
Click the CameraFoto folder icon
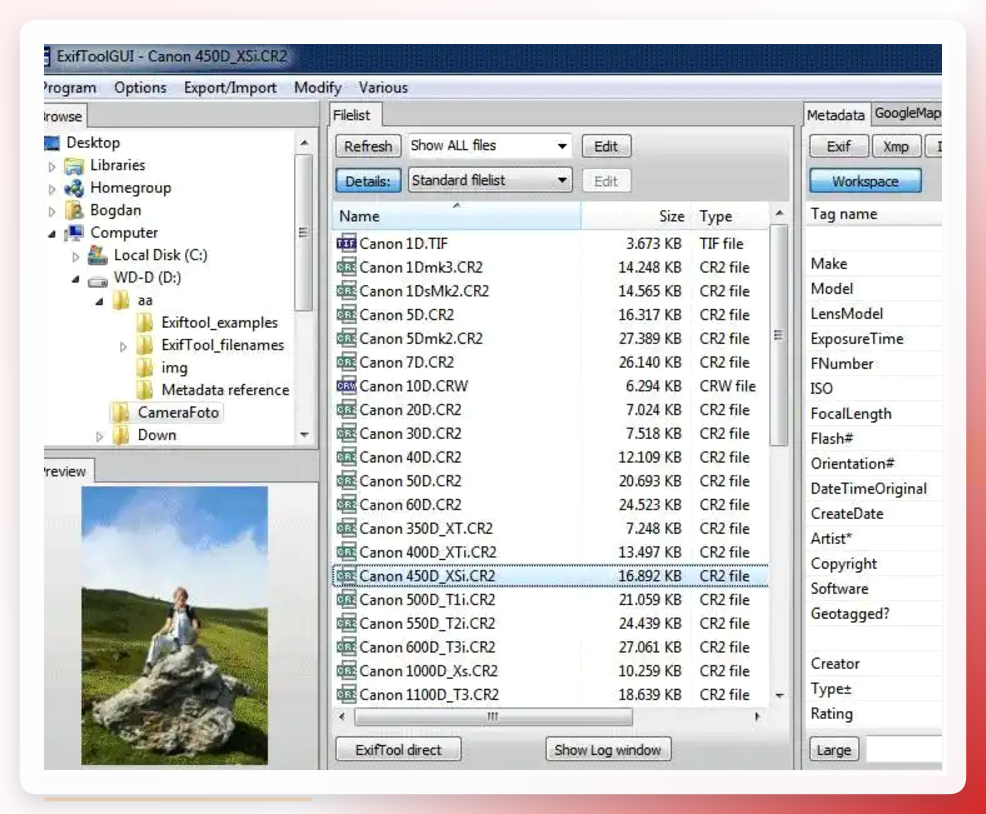click(121, 413)
